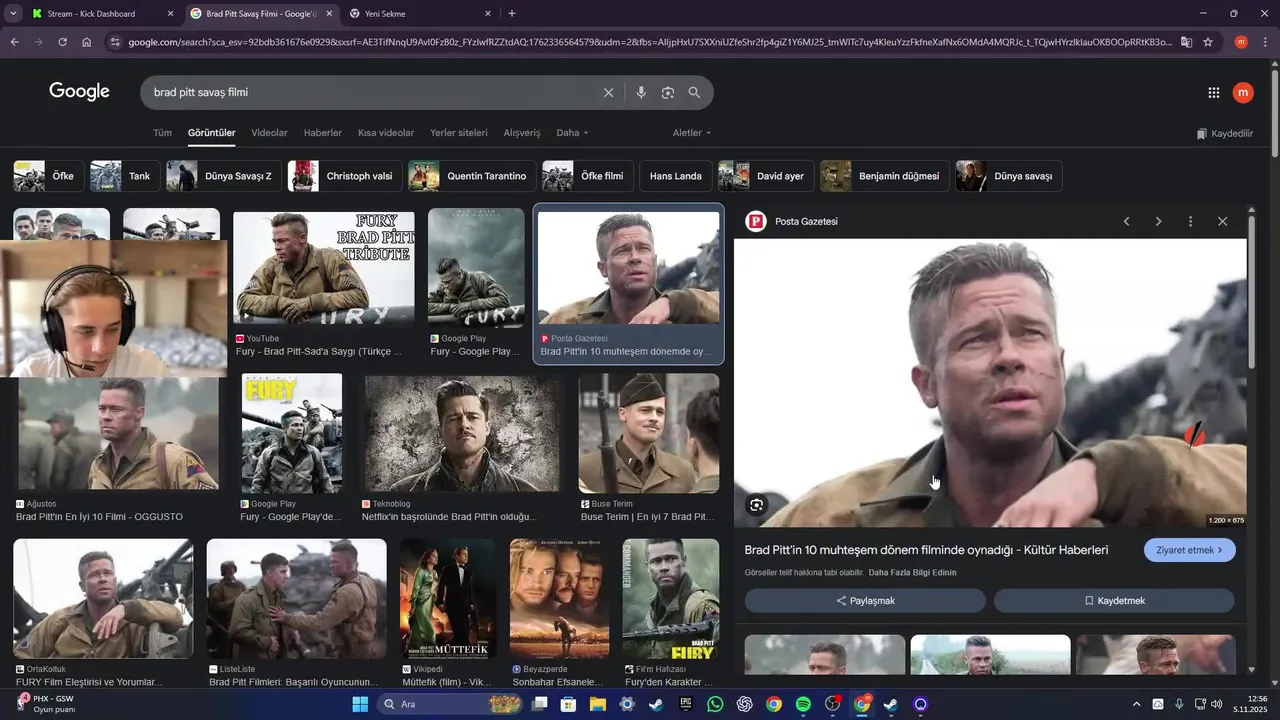1280x720 pixels.
Task: Open Chrome three-dot menu
Action: pyautogui.click(x=1266, y=42)
